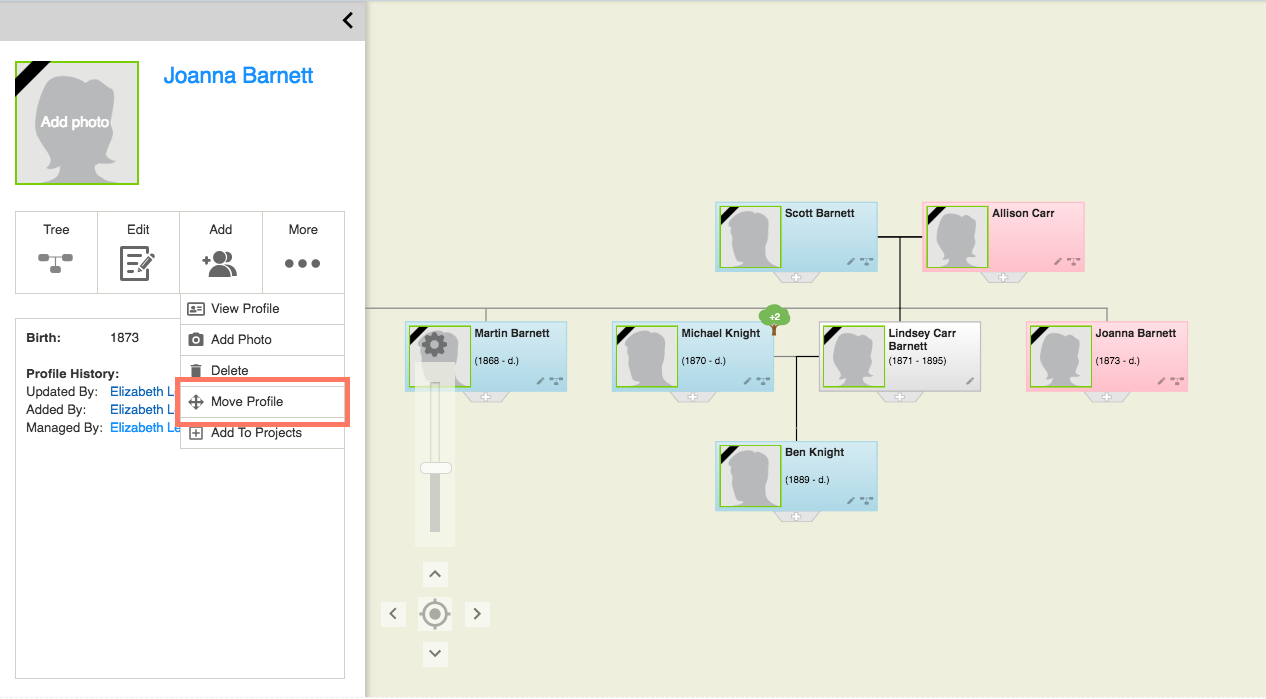Click the green +2 tree badge

pyautogui.click(x=774, y=317)
